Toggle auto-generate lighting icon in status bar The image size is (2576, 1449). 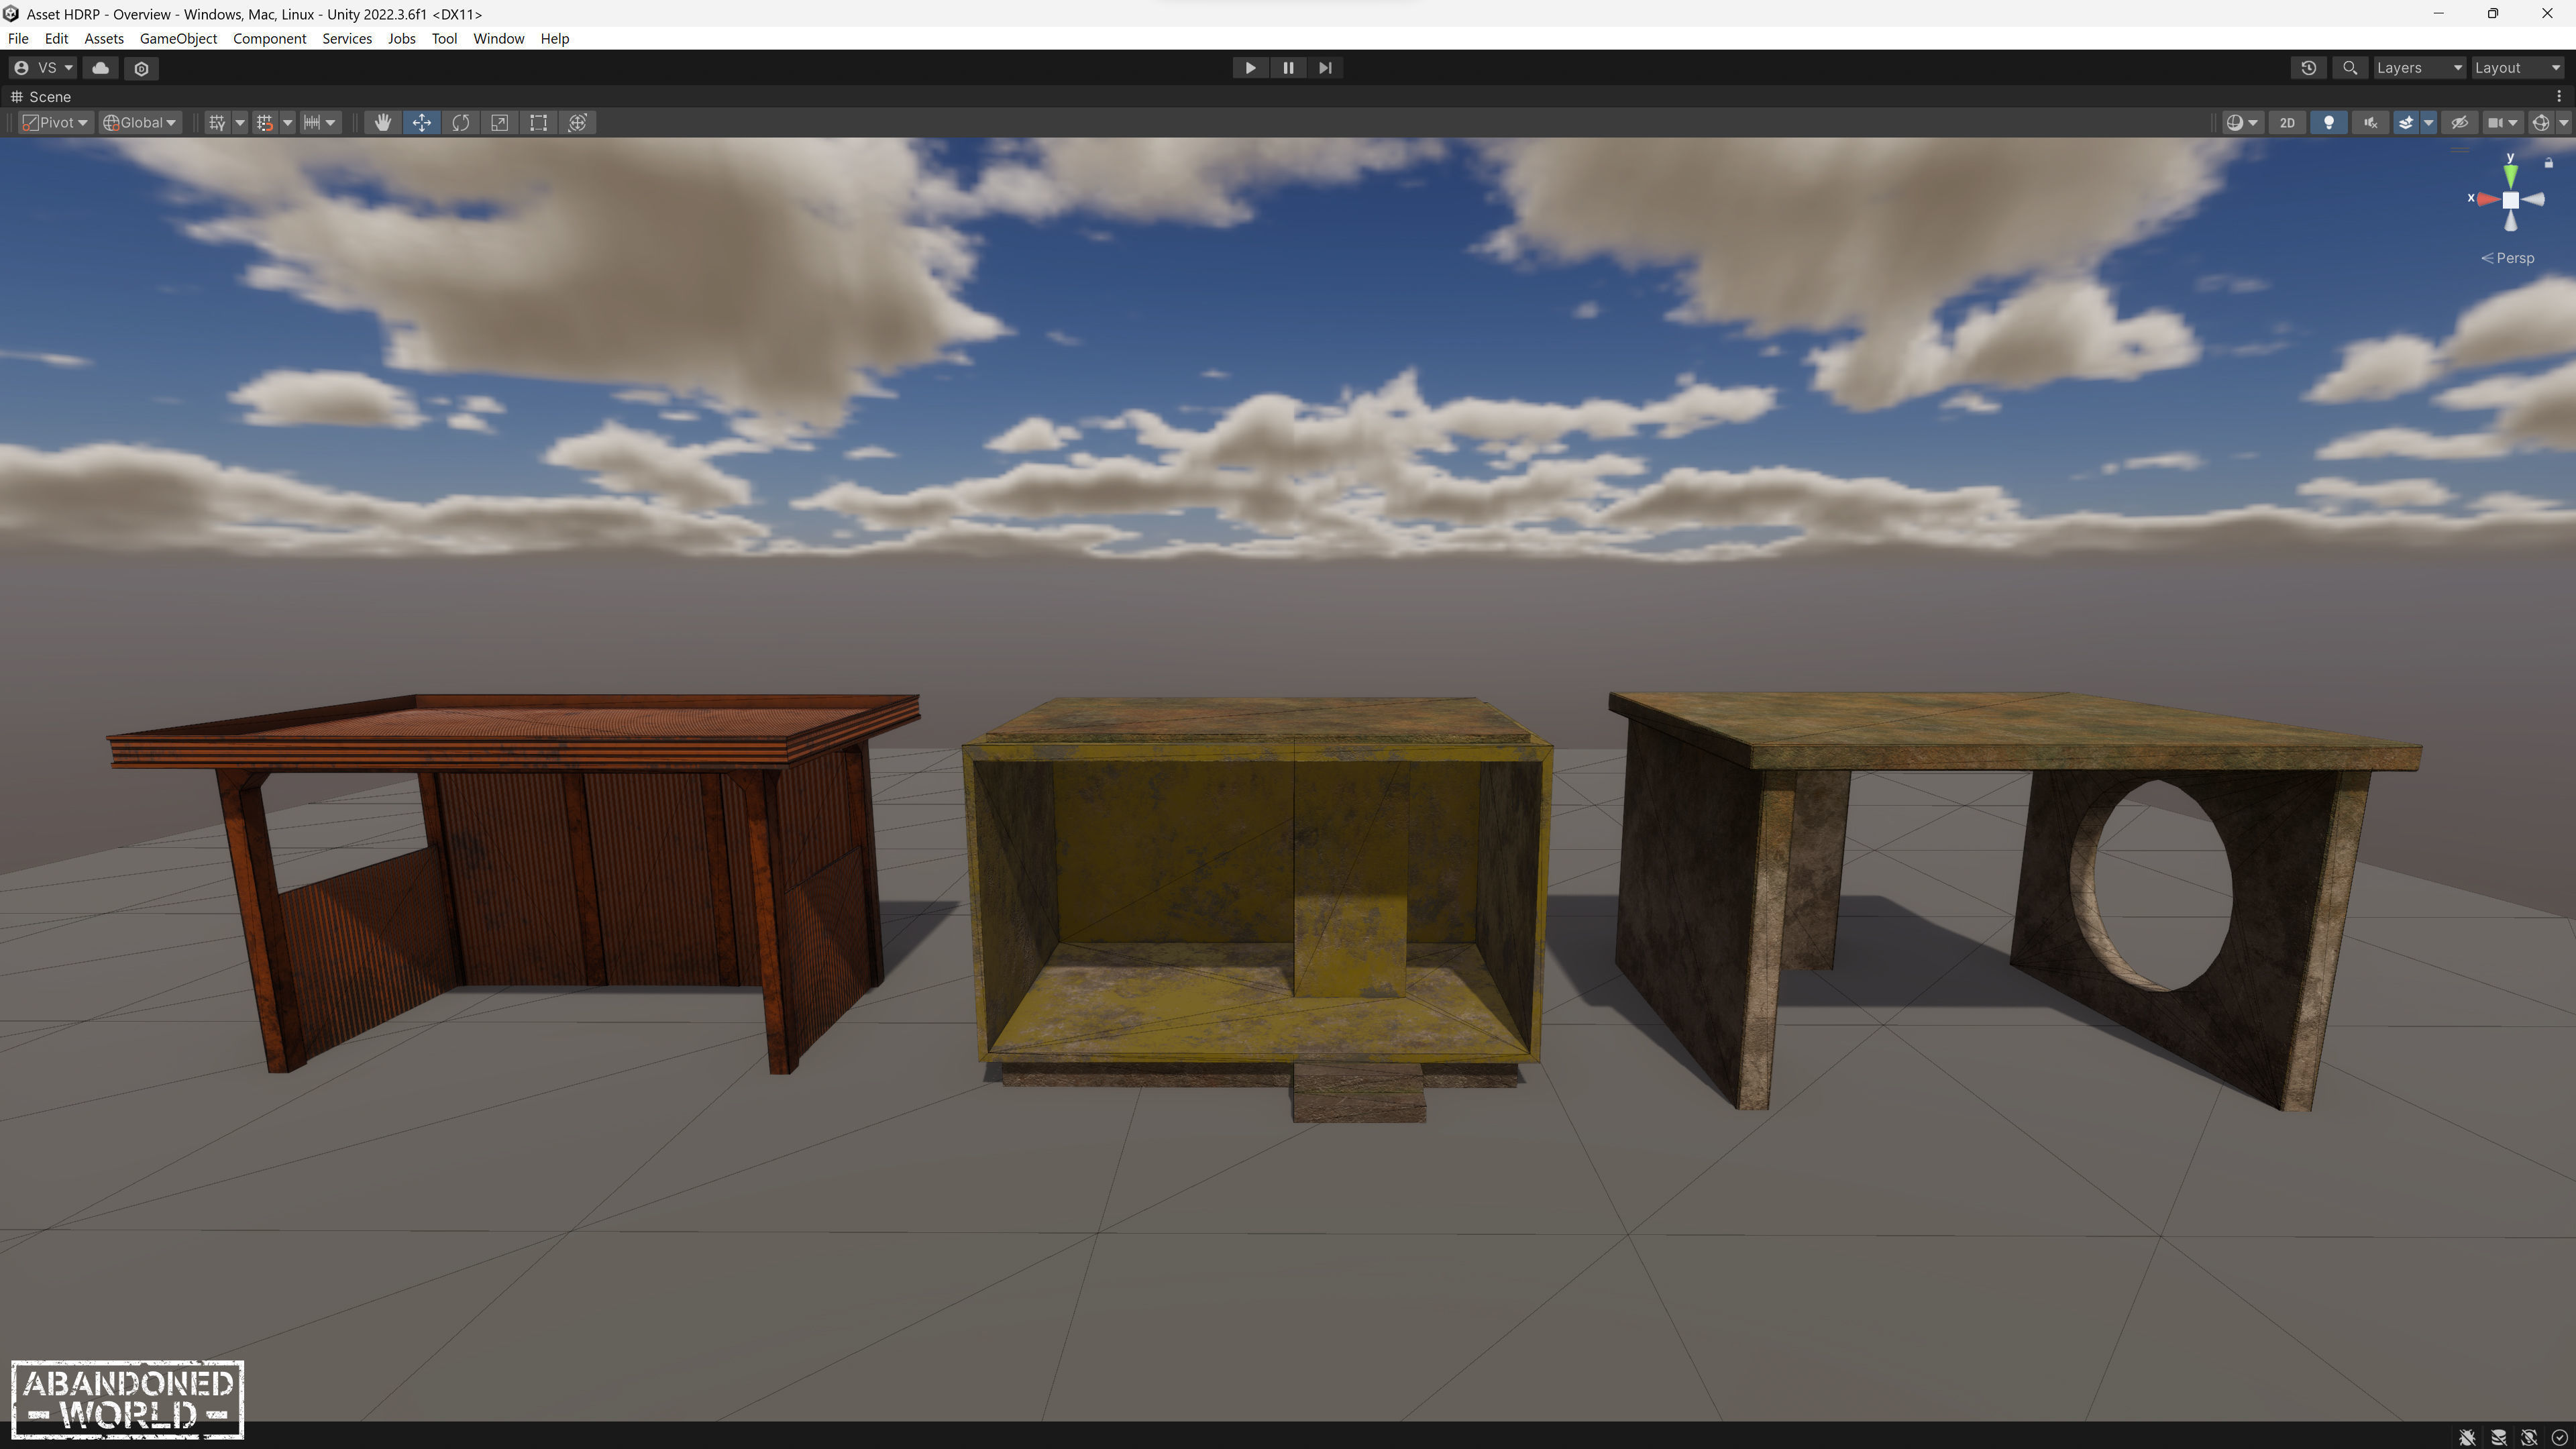pyautogui.click(x=2529, y=1437)
